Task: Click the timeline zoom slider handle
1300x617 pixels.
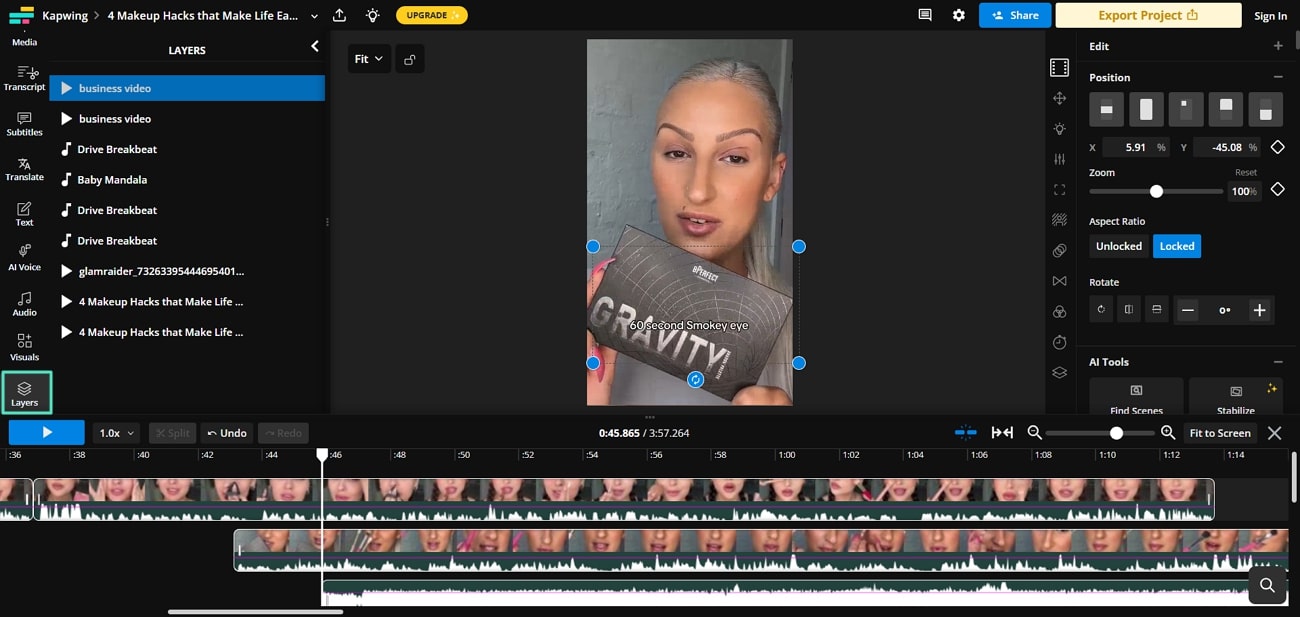Action: point(1116,433)
